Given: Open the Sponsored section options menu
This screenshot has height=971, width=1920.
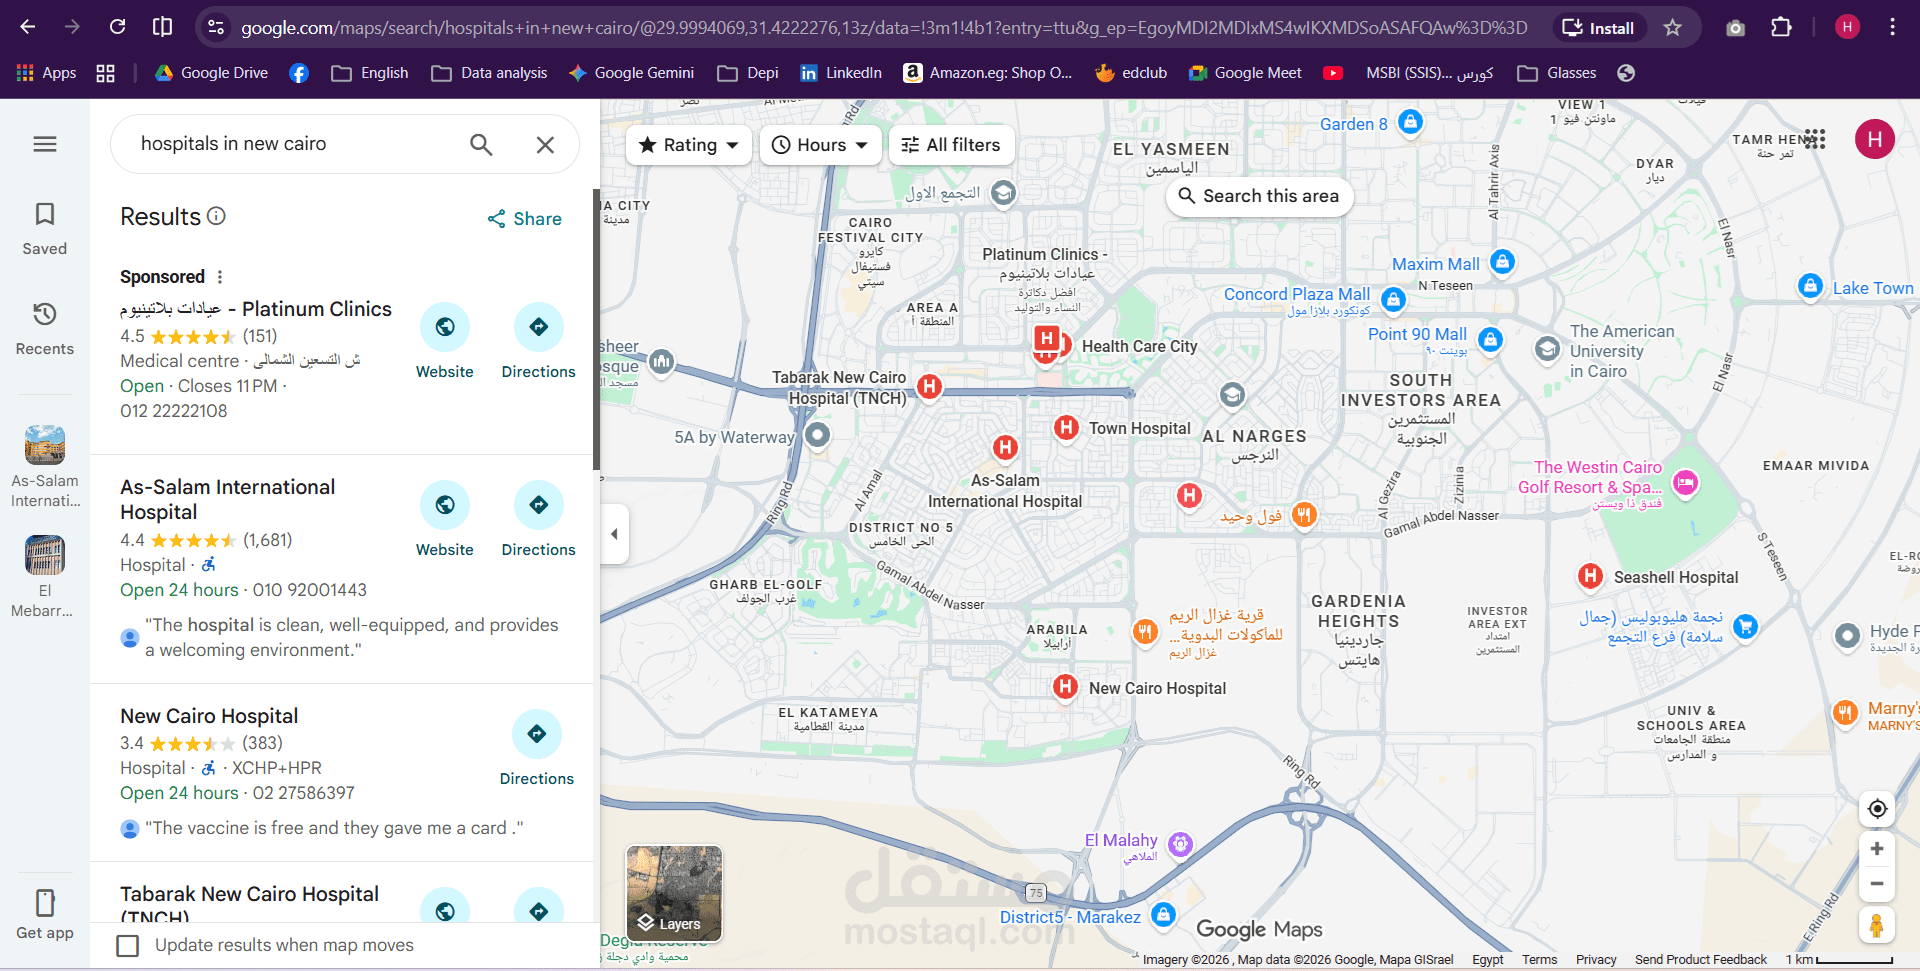Looking at the screenshot, I should pos(219,276).
